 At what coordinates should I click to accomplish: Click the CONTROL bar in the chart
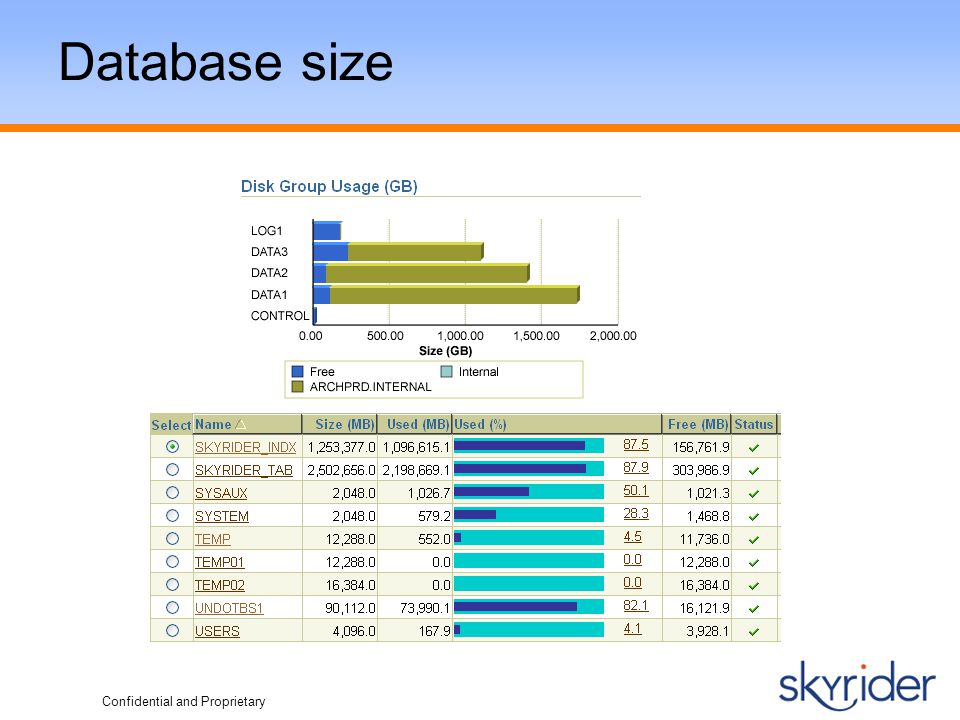[x=315, y=316]
